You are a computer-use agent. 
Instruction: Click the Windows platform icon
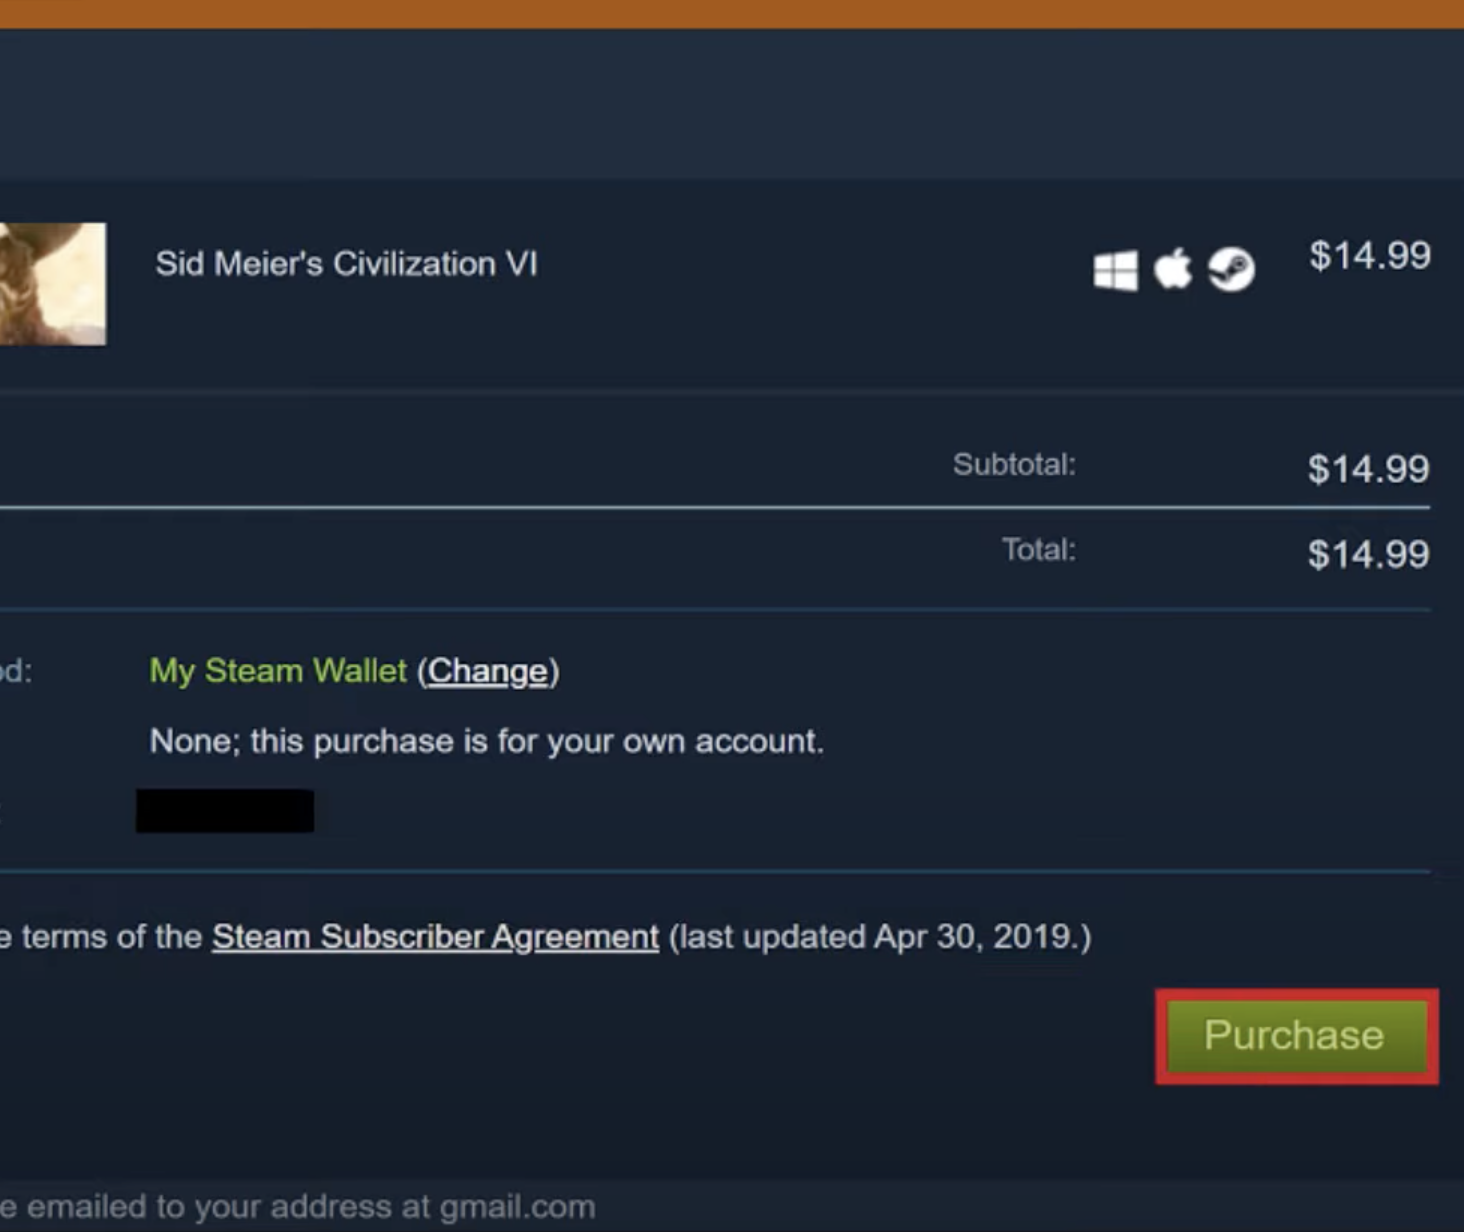coord(1117,267)
